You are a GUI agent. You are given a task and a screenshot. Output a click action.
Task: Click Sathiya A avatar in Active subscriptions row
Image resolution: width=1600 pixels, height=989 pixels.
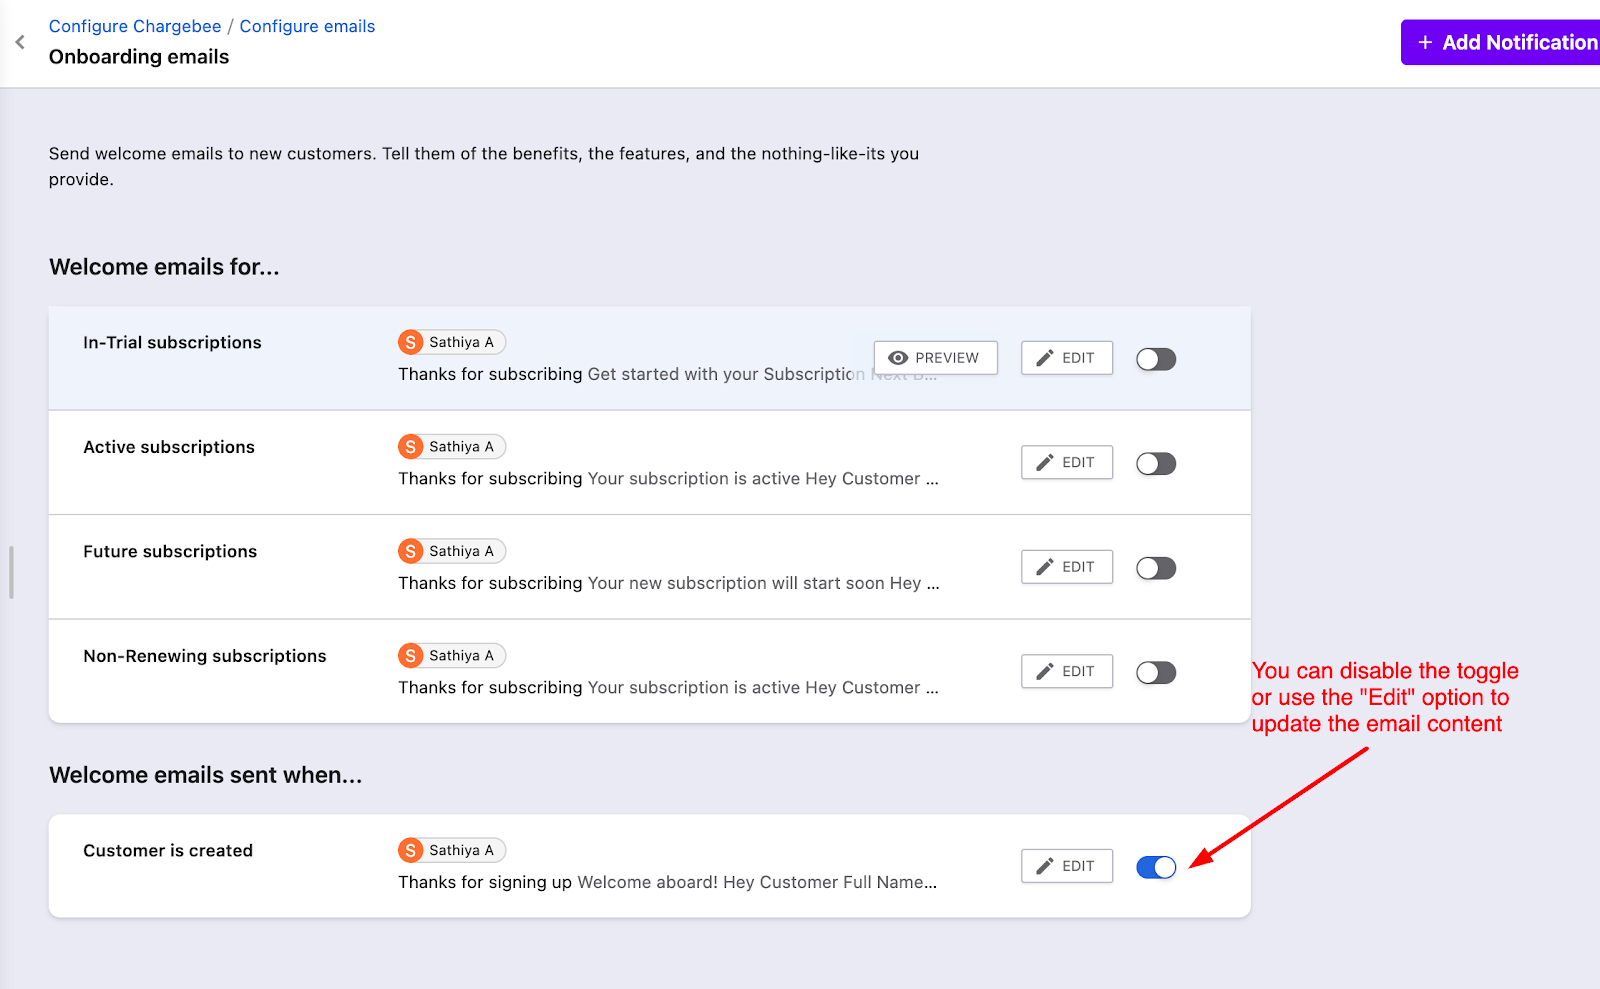(x=411, y=447)
